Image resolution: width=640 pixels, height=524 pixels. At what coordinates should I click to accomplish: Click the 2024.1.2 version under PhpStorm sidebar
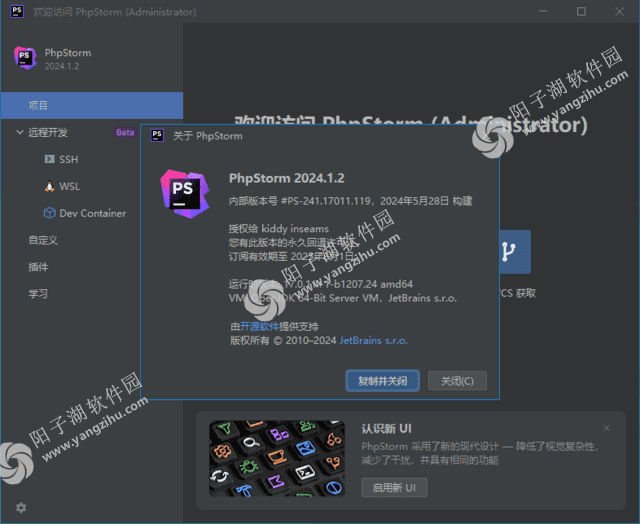coord(62,66)
